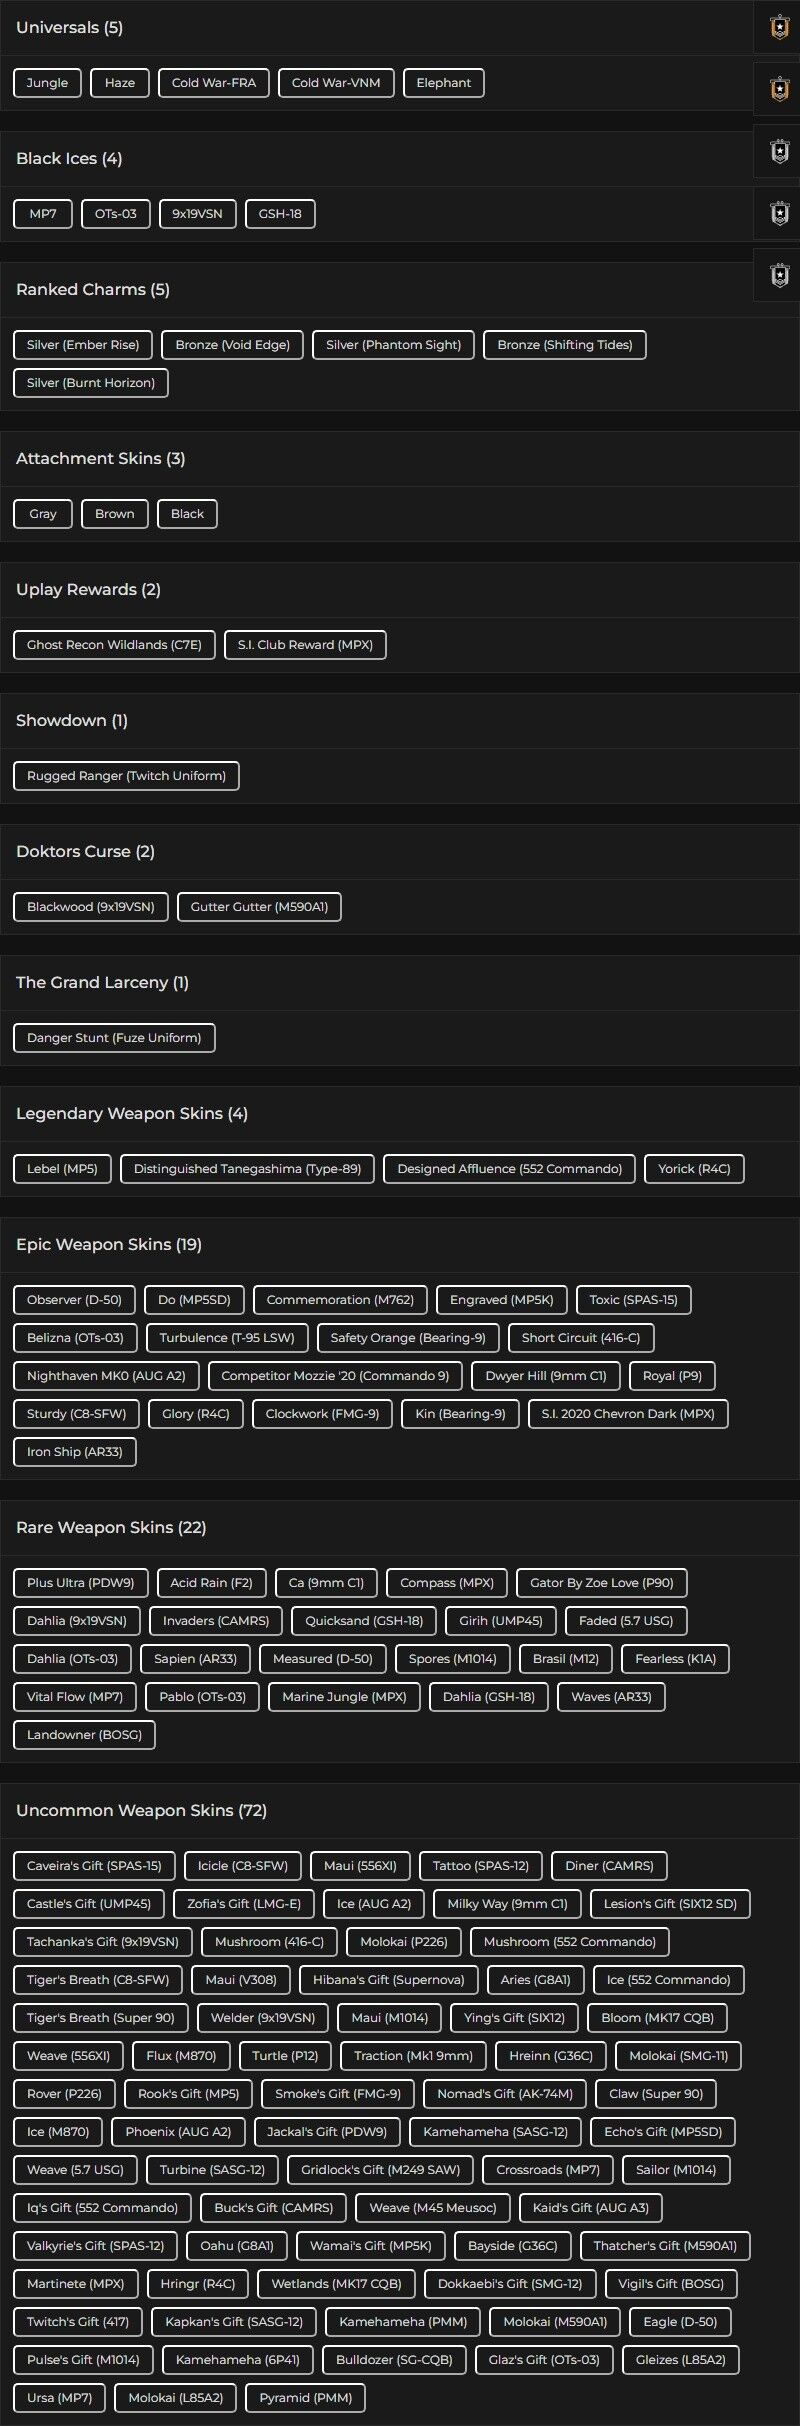Click the second bronze ranked charm icon
Viewport: 800px width, 2426px height.
pyautogui.click(x=779, y=89)
